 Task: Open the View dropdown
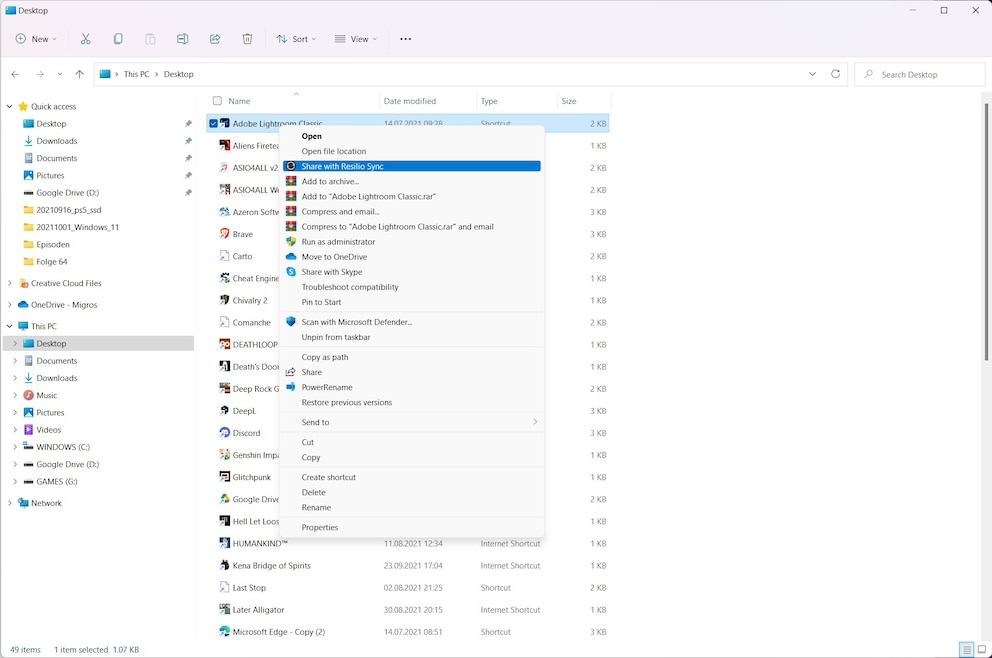click(x=356, y=39)
